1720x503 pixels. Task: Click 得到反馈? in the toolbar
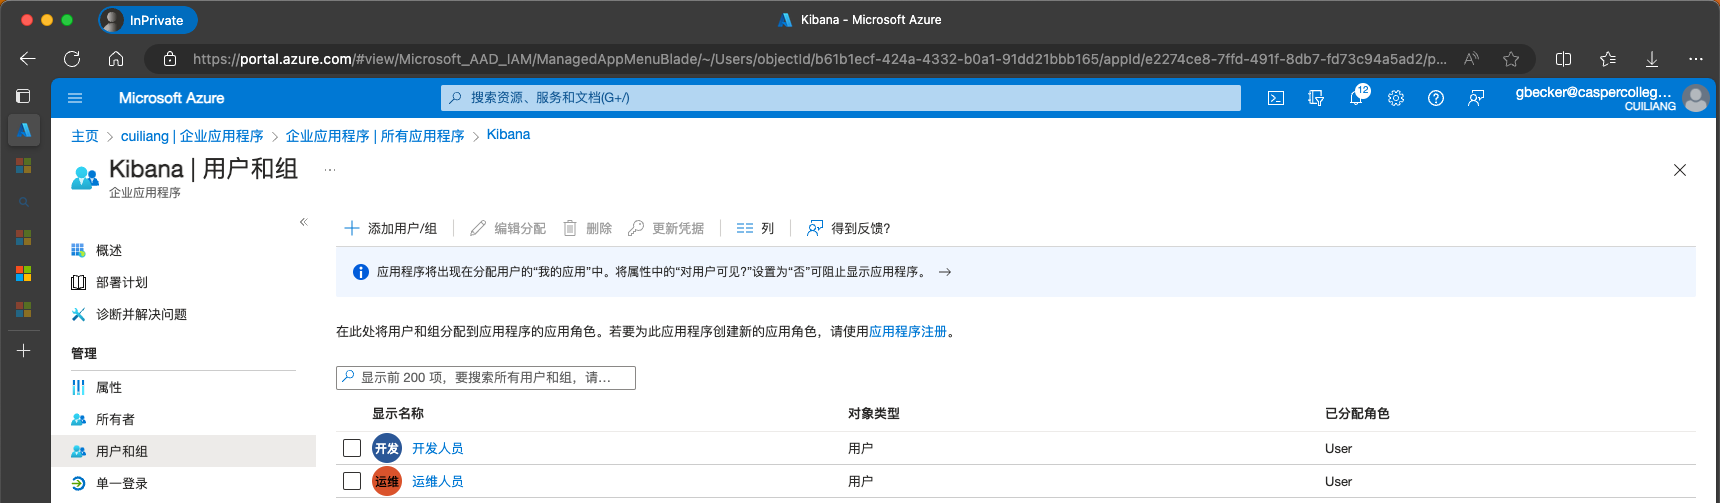pyautogui.click(x=848, y=228)
